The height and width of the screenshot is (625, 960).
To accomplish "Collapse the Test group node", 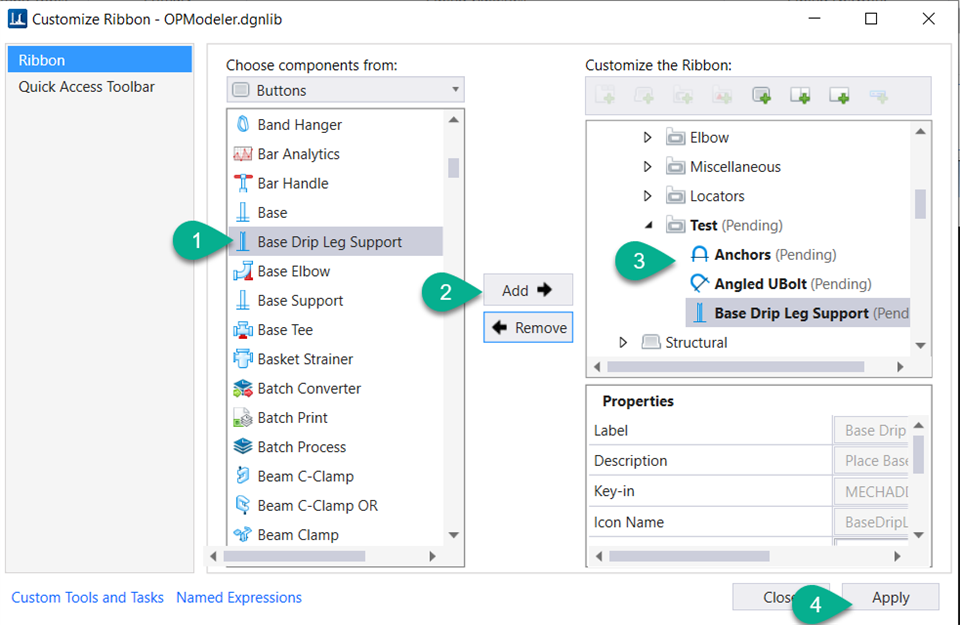I will 648,225.
